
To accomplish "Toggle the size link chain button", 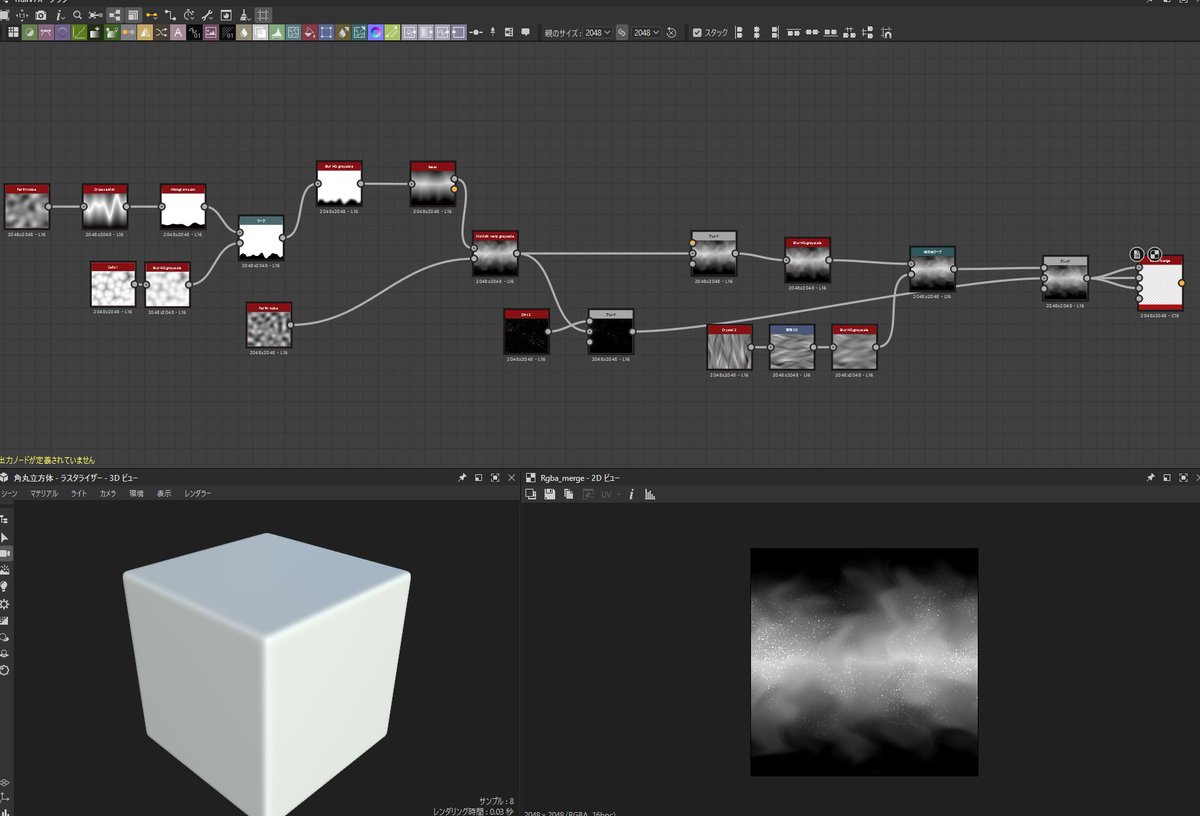I will tap(621, 32).
